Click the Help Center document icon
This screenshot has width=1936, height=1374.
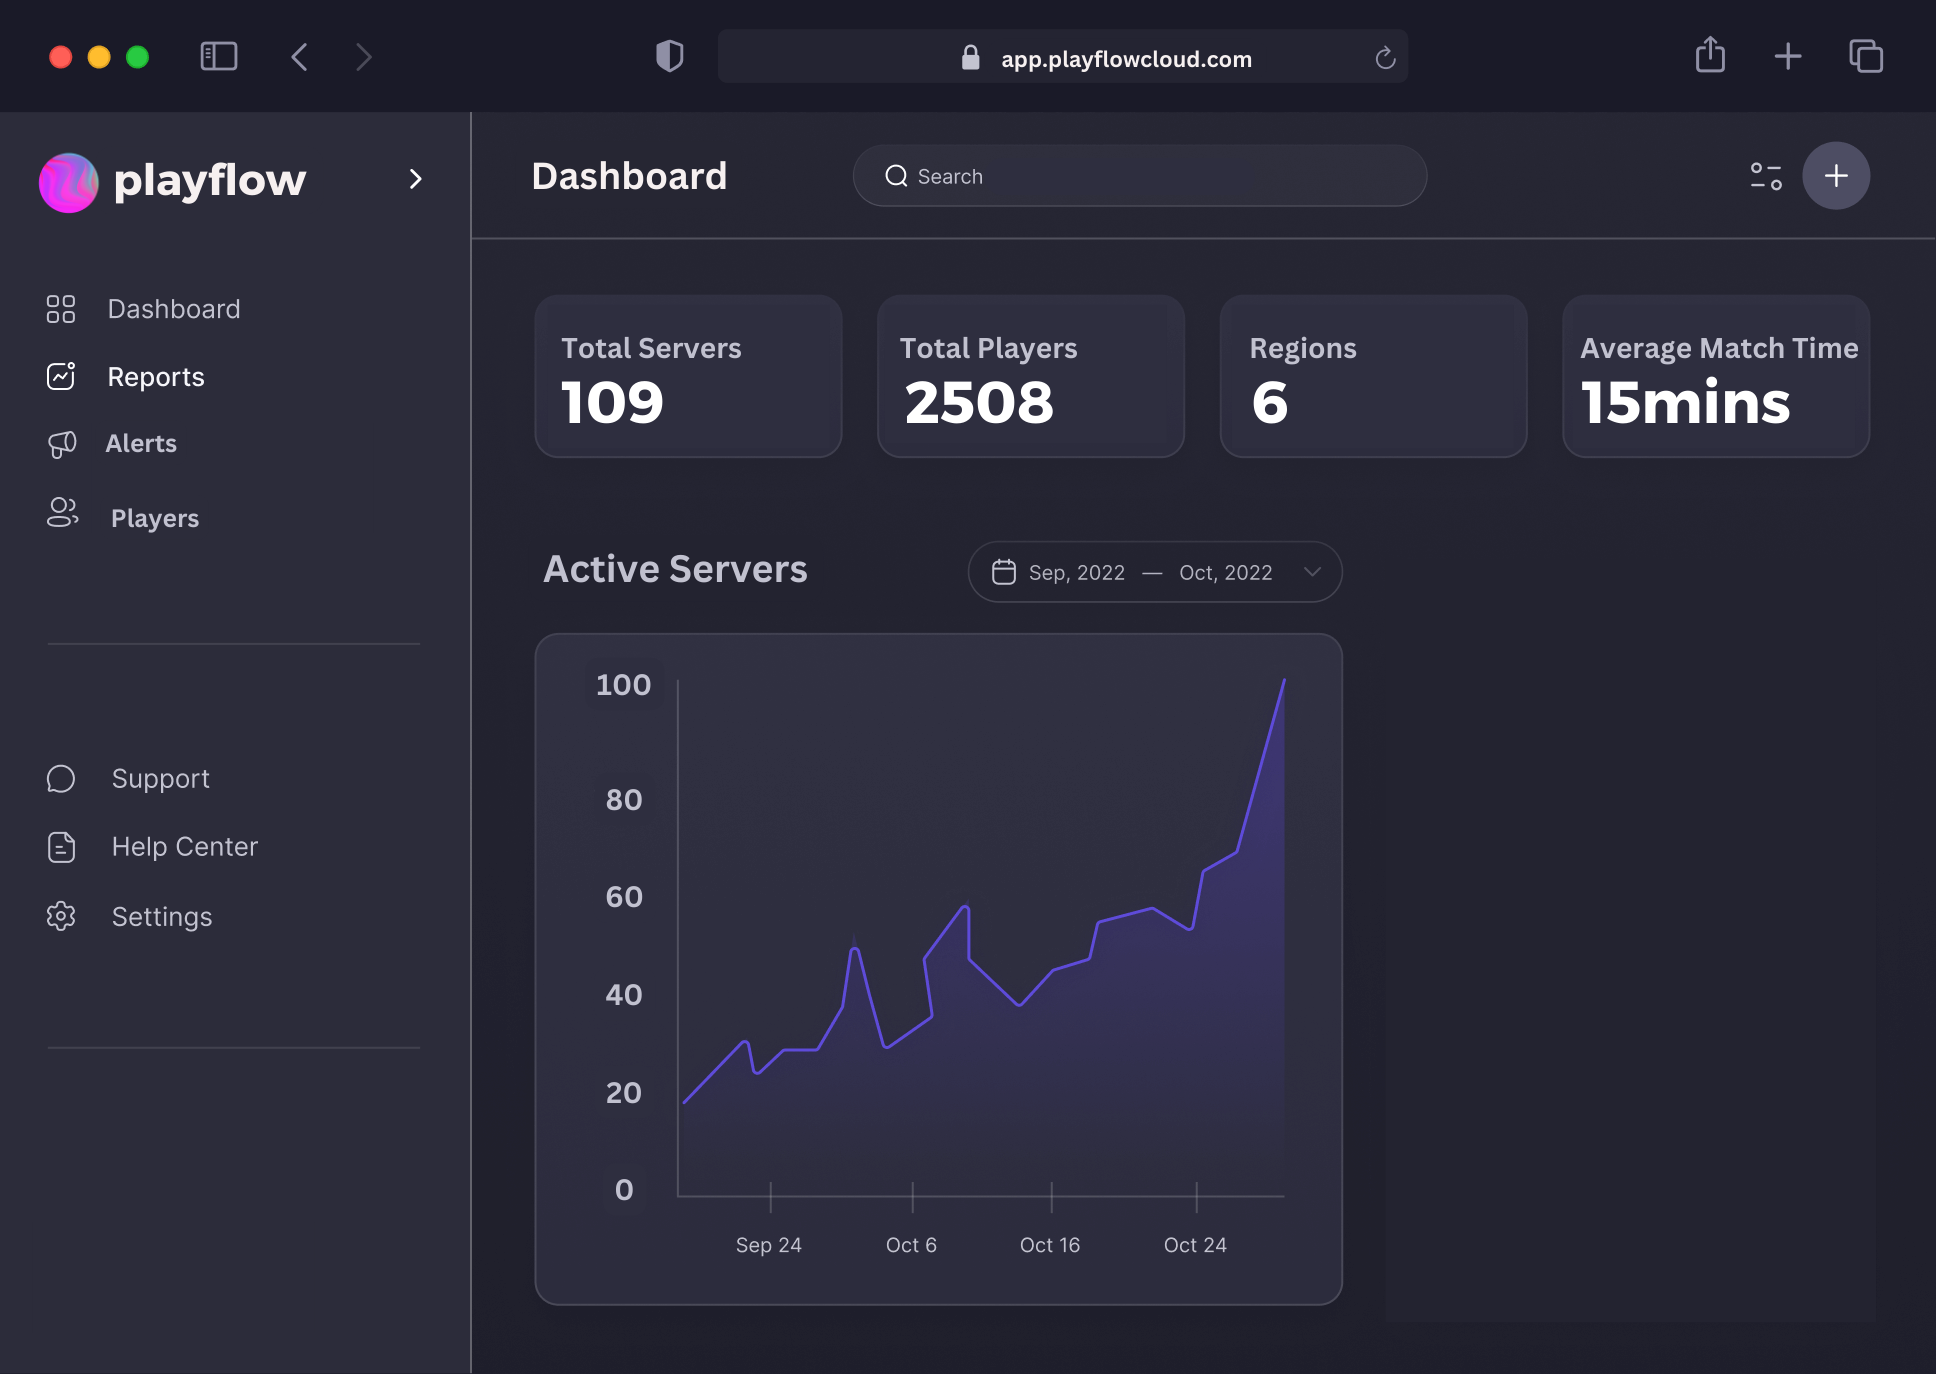[61, 846]
